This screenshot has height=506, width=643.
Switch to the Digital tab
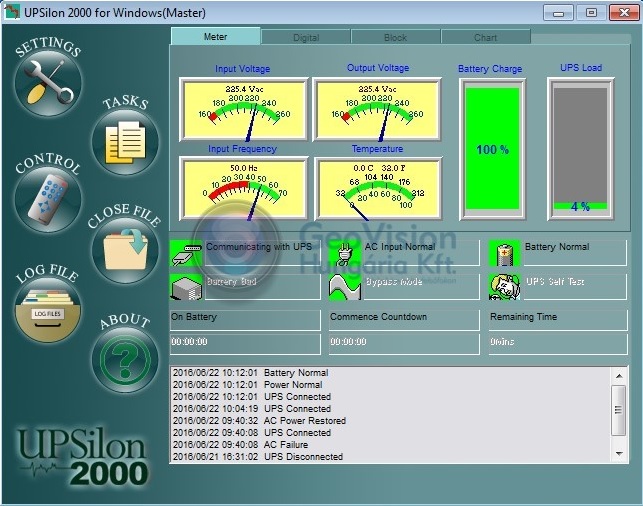306,37
